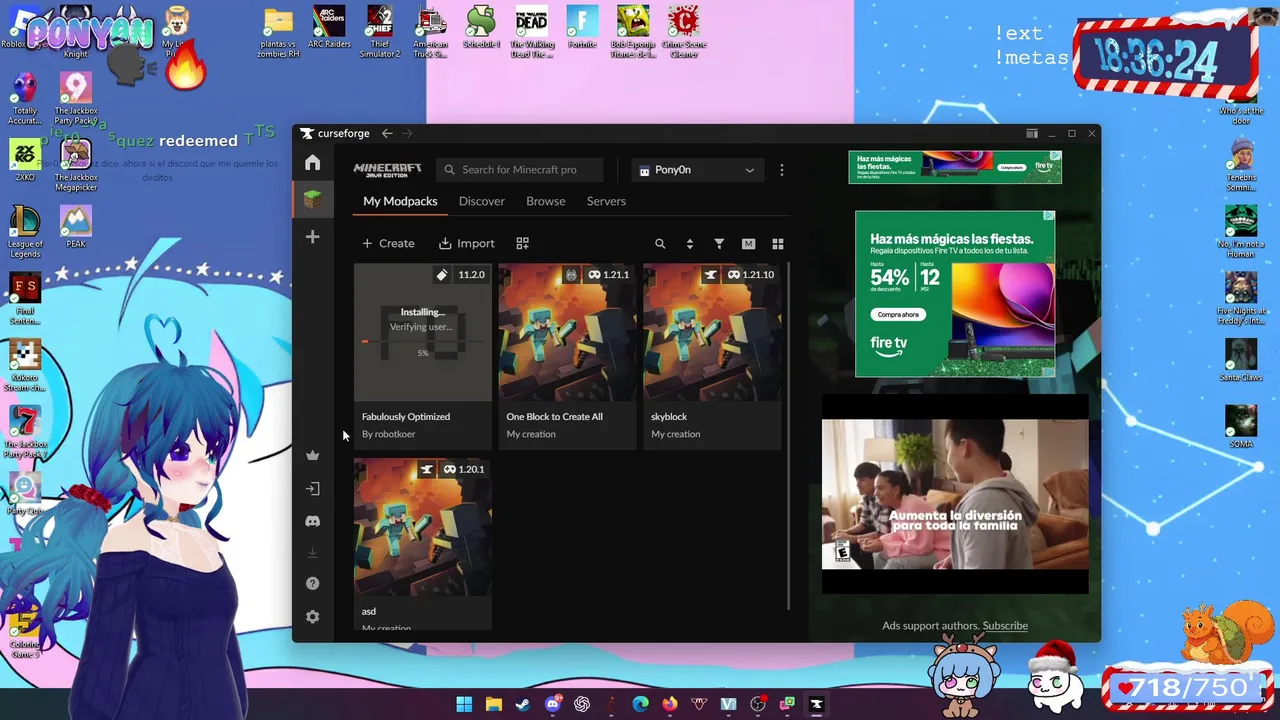Open the Discord icon in CurseForge sidebar
1280x720 pixels.
click(x=313, y=521)
